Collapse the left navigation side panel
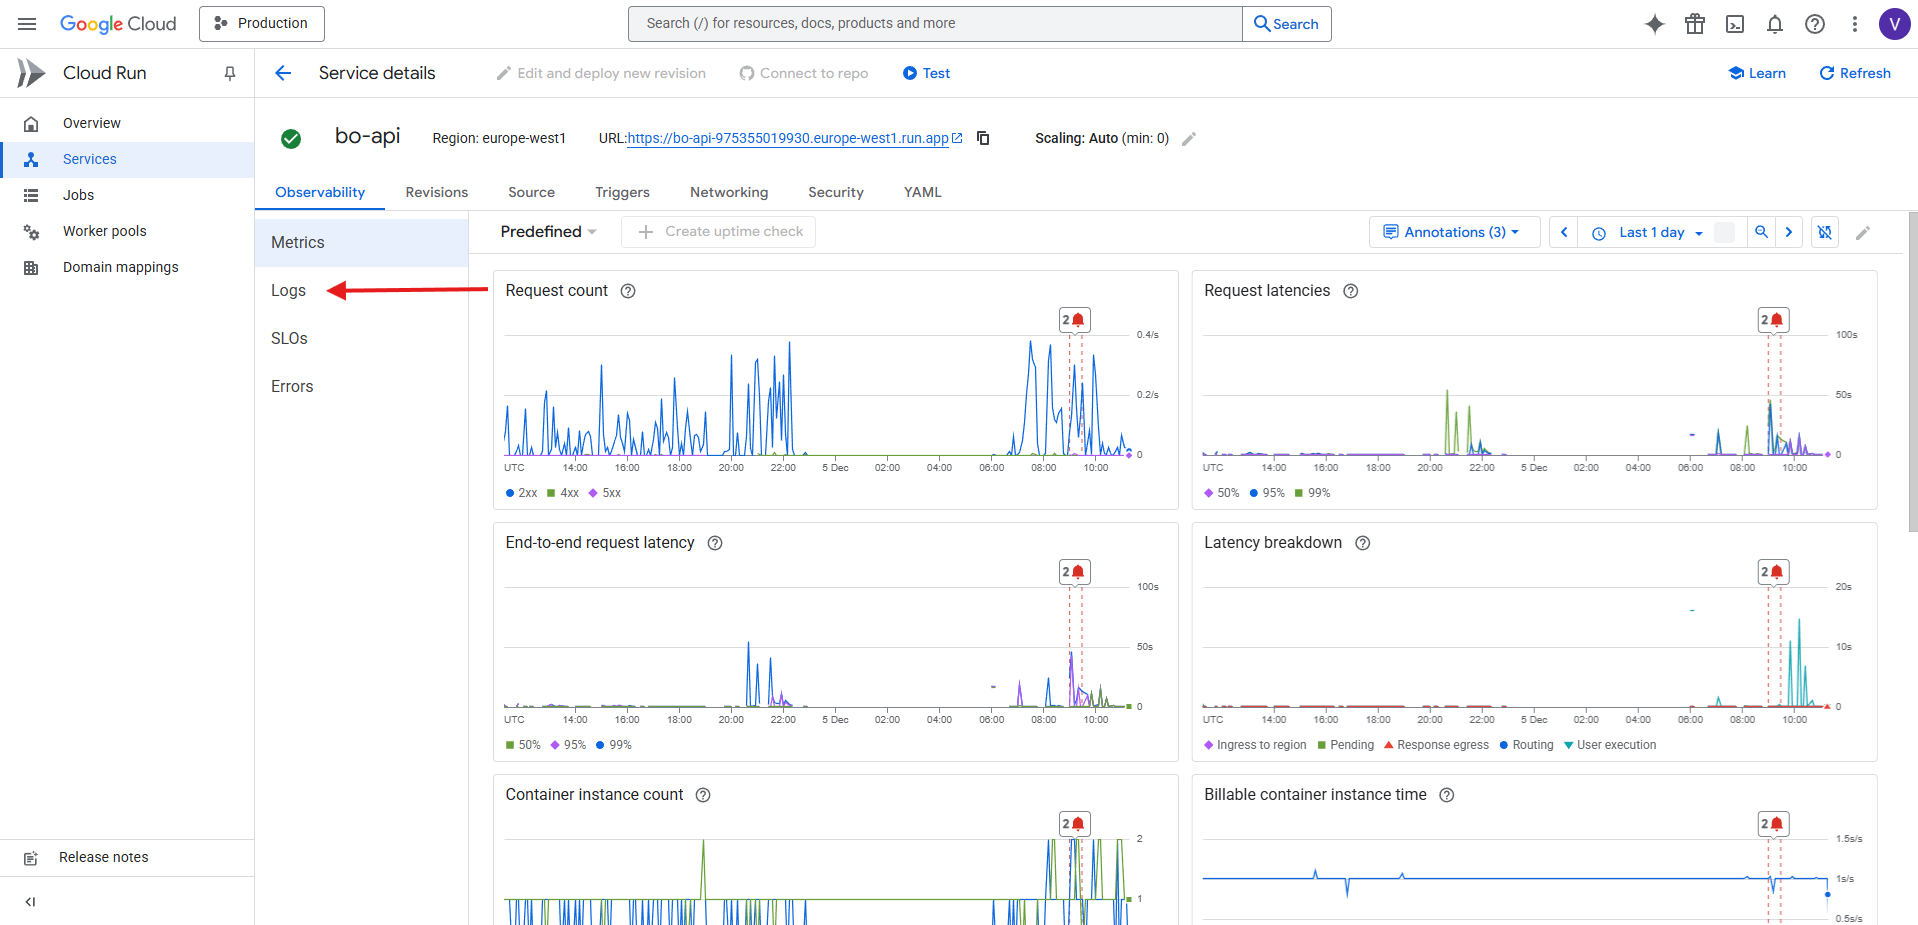 click(x=29, y=901)
